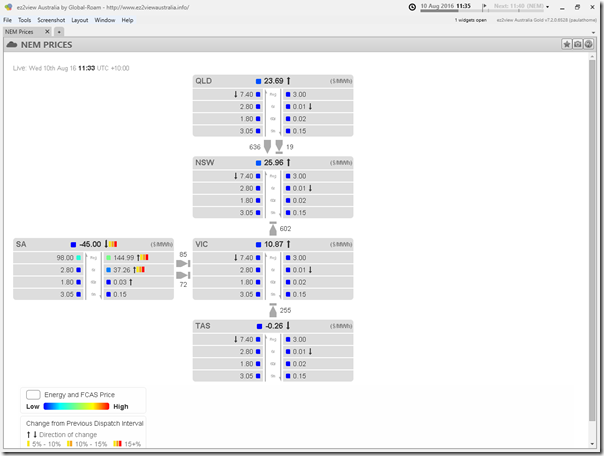604x456 pixels.
Task: Click the SA FCAS value 98.00
Action: pyautogui.click(x=65, y=258)
